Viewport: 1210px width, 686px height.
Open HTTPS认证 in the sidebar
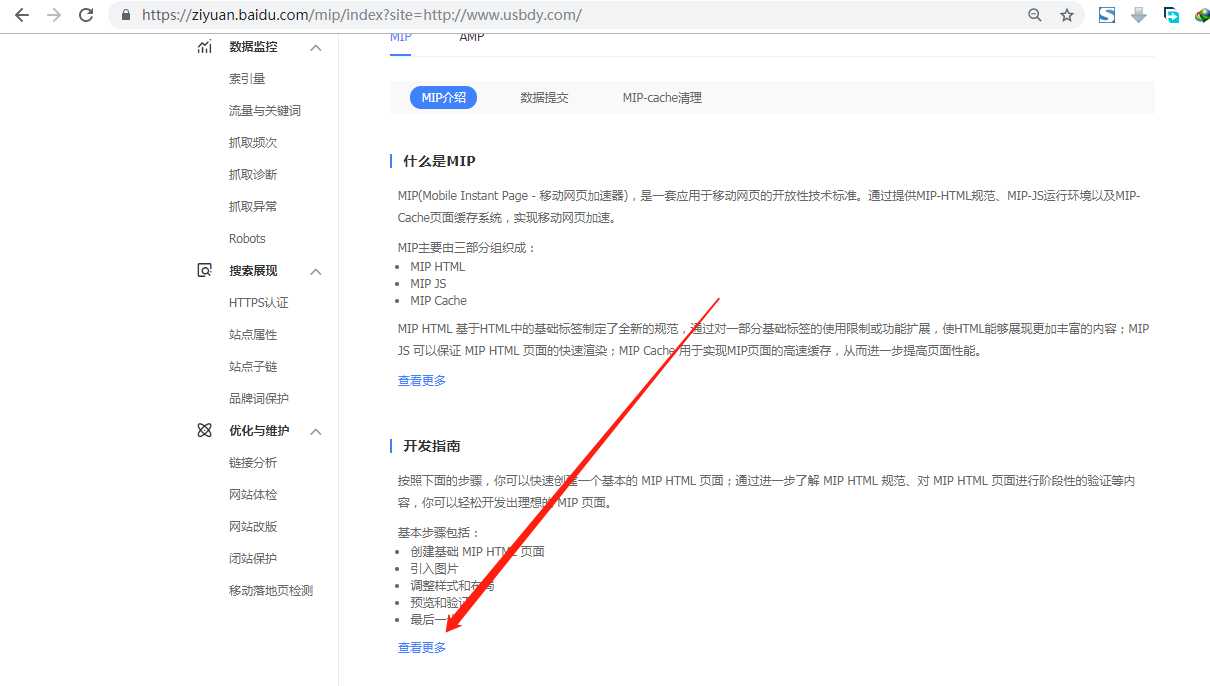(259, 303)
